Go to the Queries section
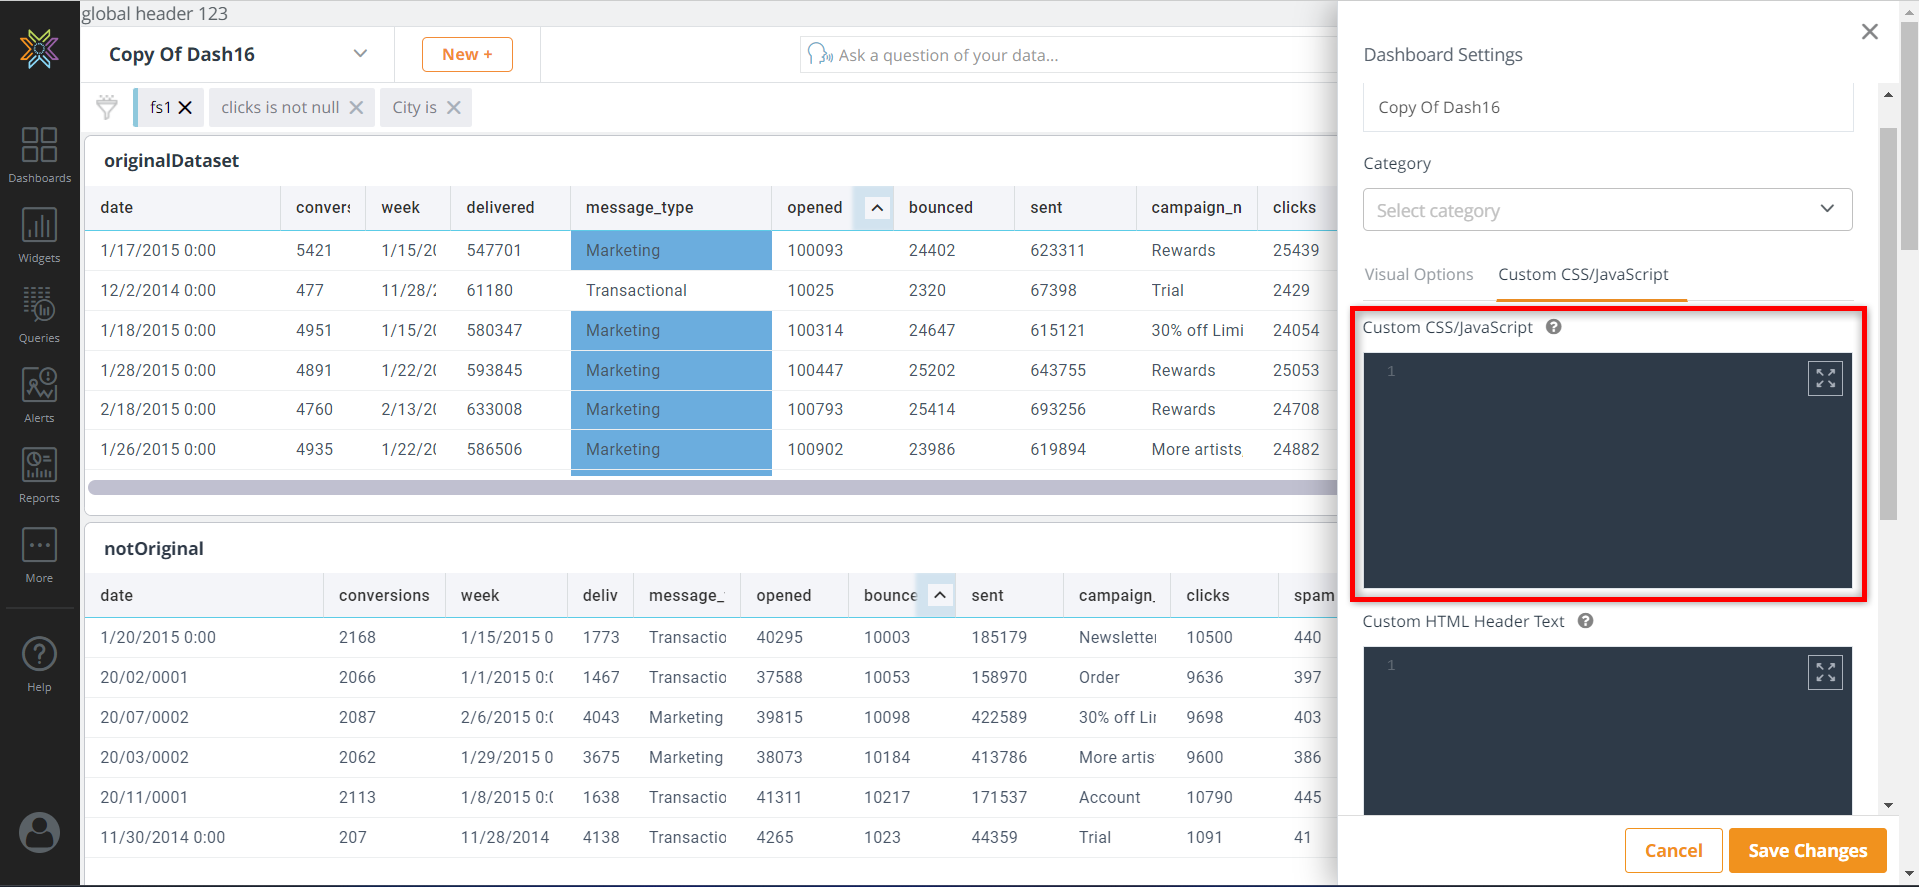 tap(39, 314)
